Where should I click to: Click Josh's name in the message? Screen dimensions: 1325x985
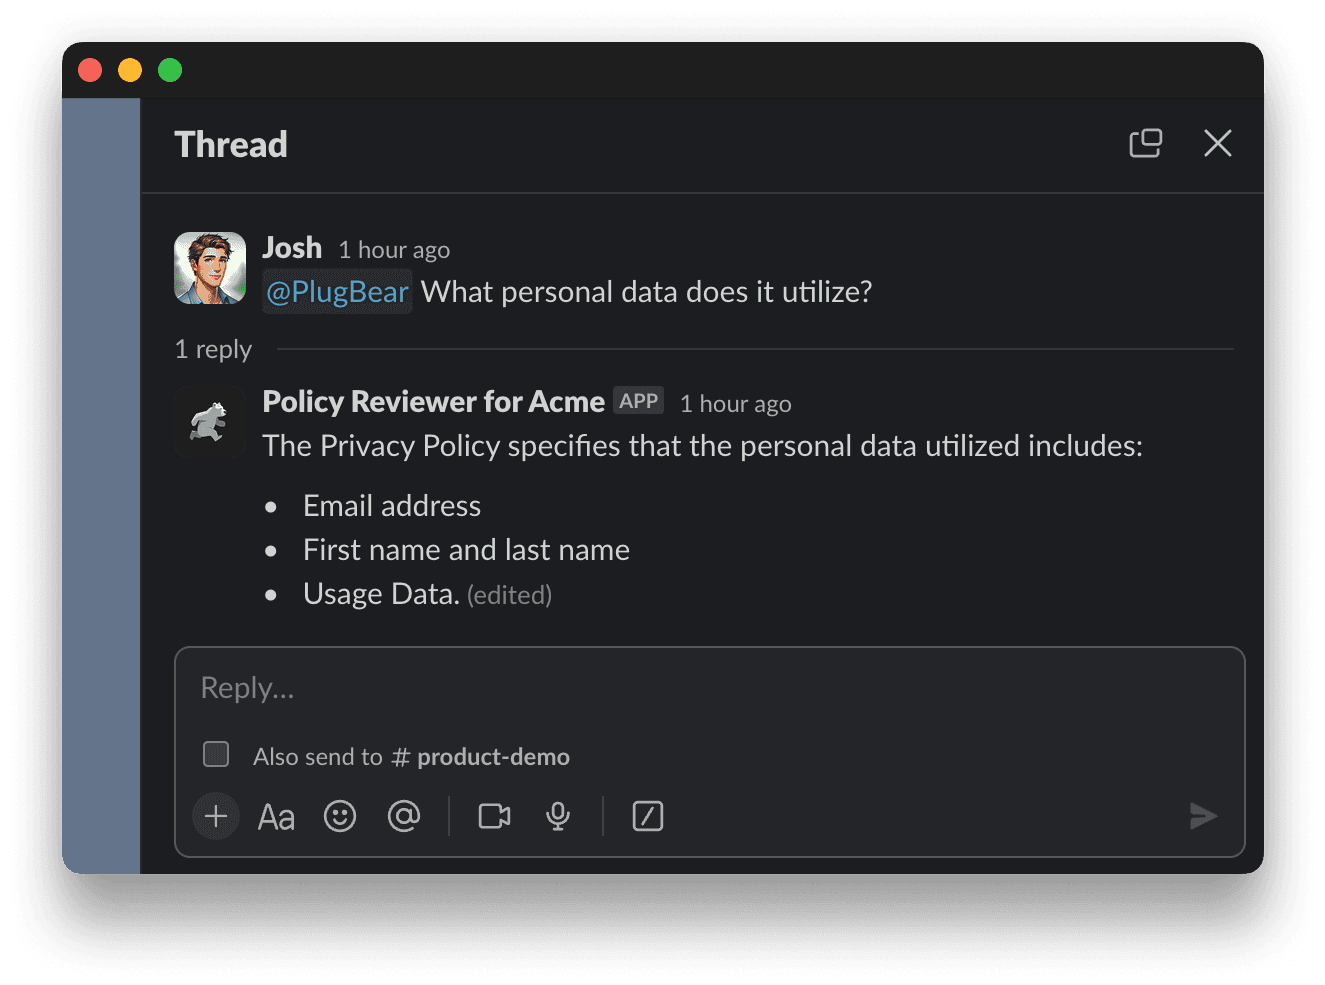click(292, 247)
